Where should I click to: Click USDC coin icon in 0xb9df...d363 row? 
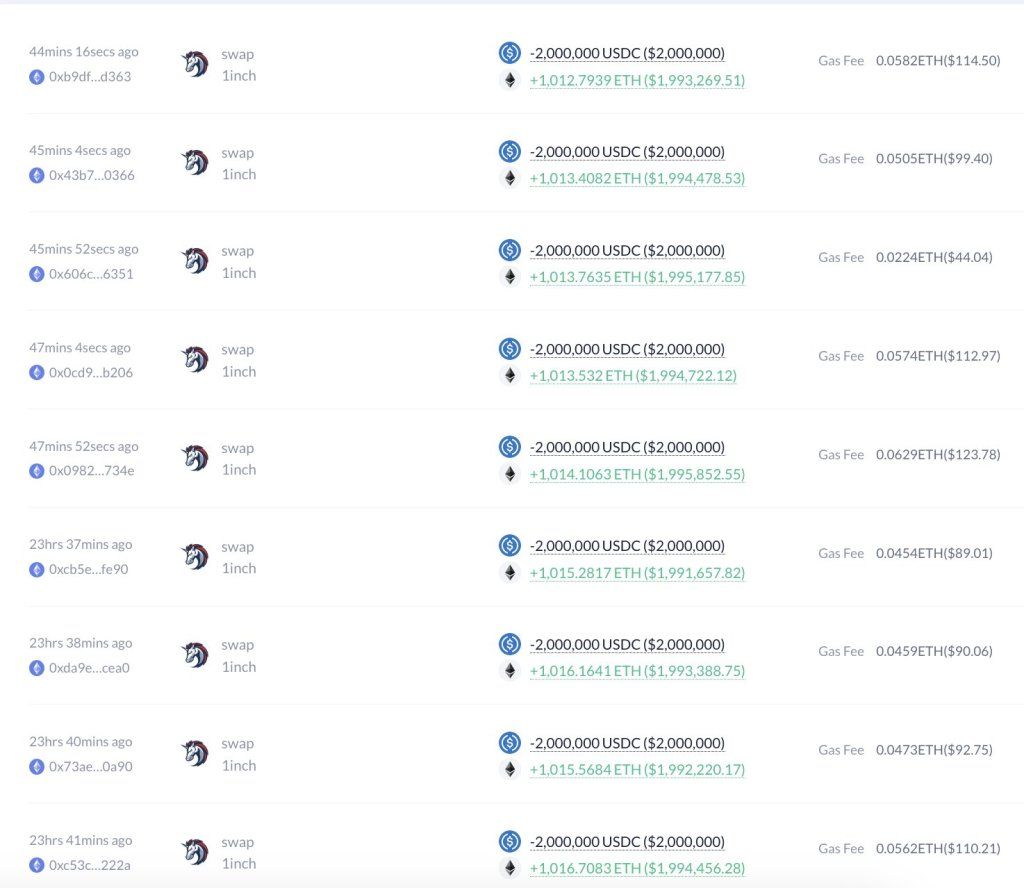click(509, 52)
